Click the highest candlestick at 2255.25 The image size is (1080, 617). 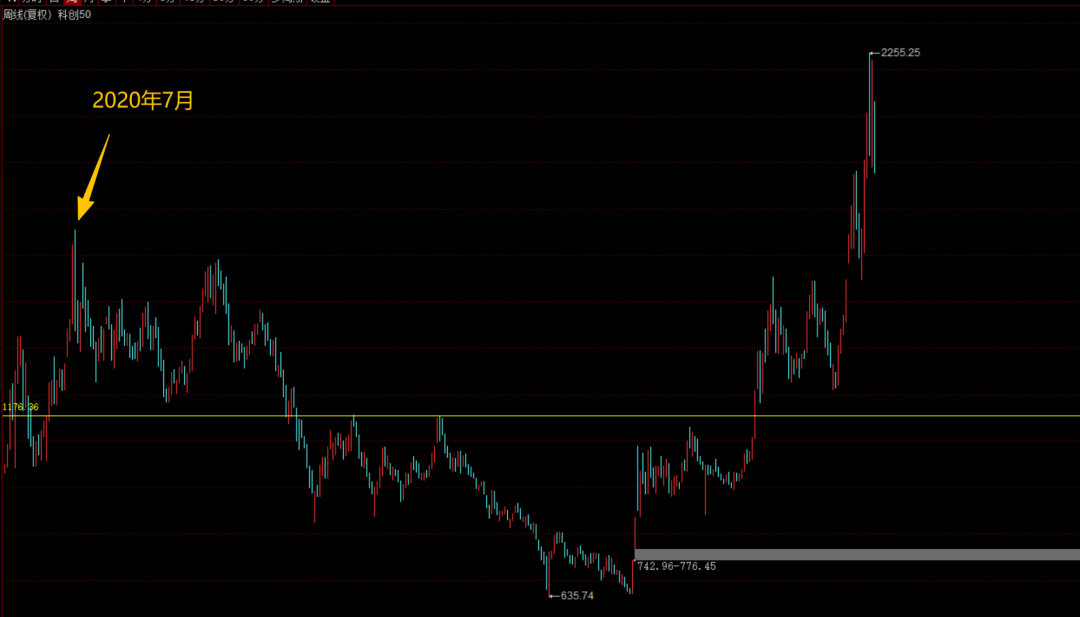871,105
